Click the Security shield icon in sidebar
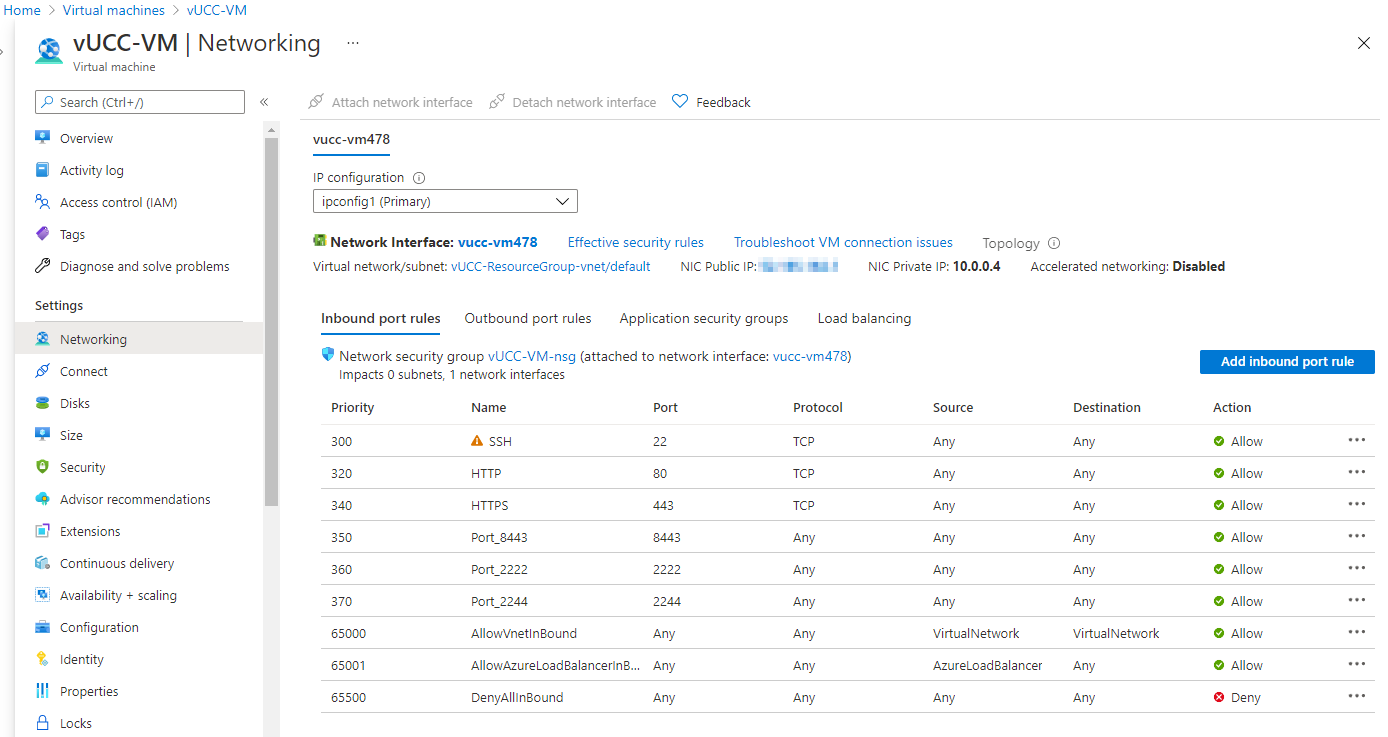 point(42,467)
